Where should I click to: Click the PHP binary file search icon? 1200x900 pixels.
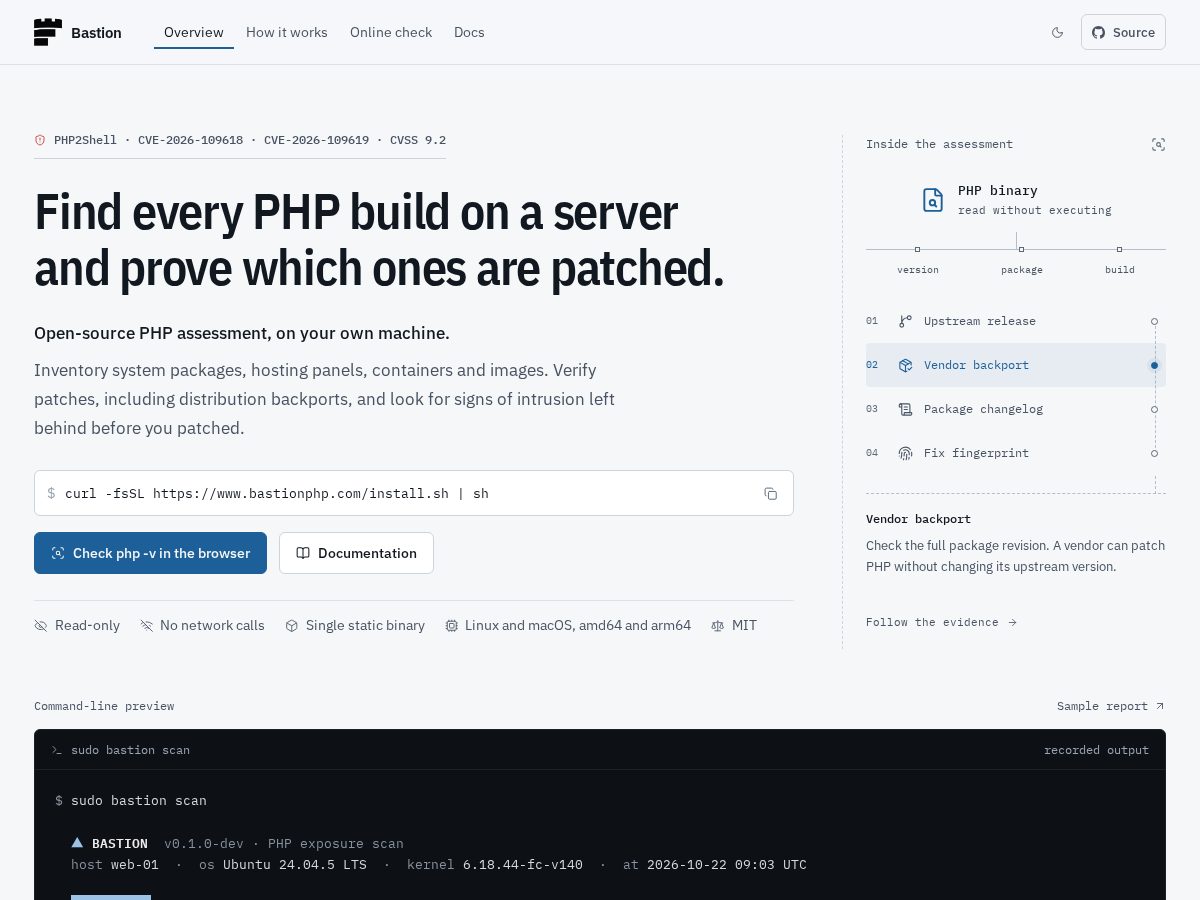click(x=932, y=200)
